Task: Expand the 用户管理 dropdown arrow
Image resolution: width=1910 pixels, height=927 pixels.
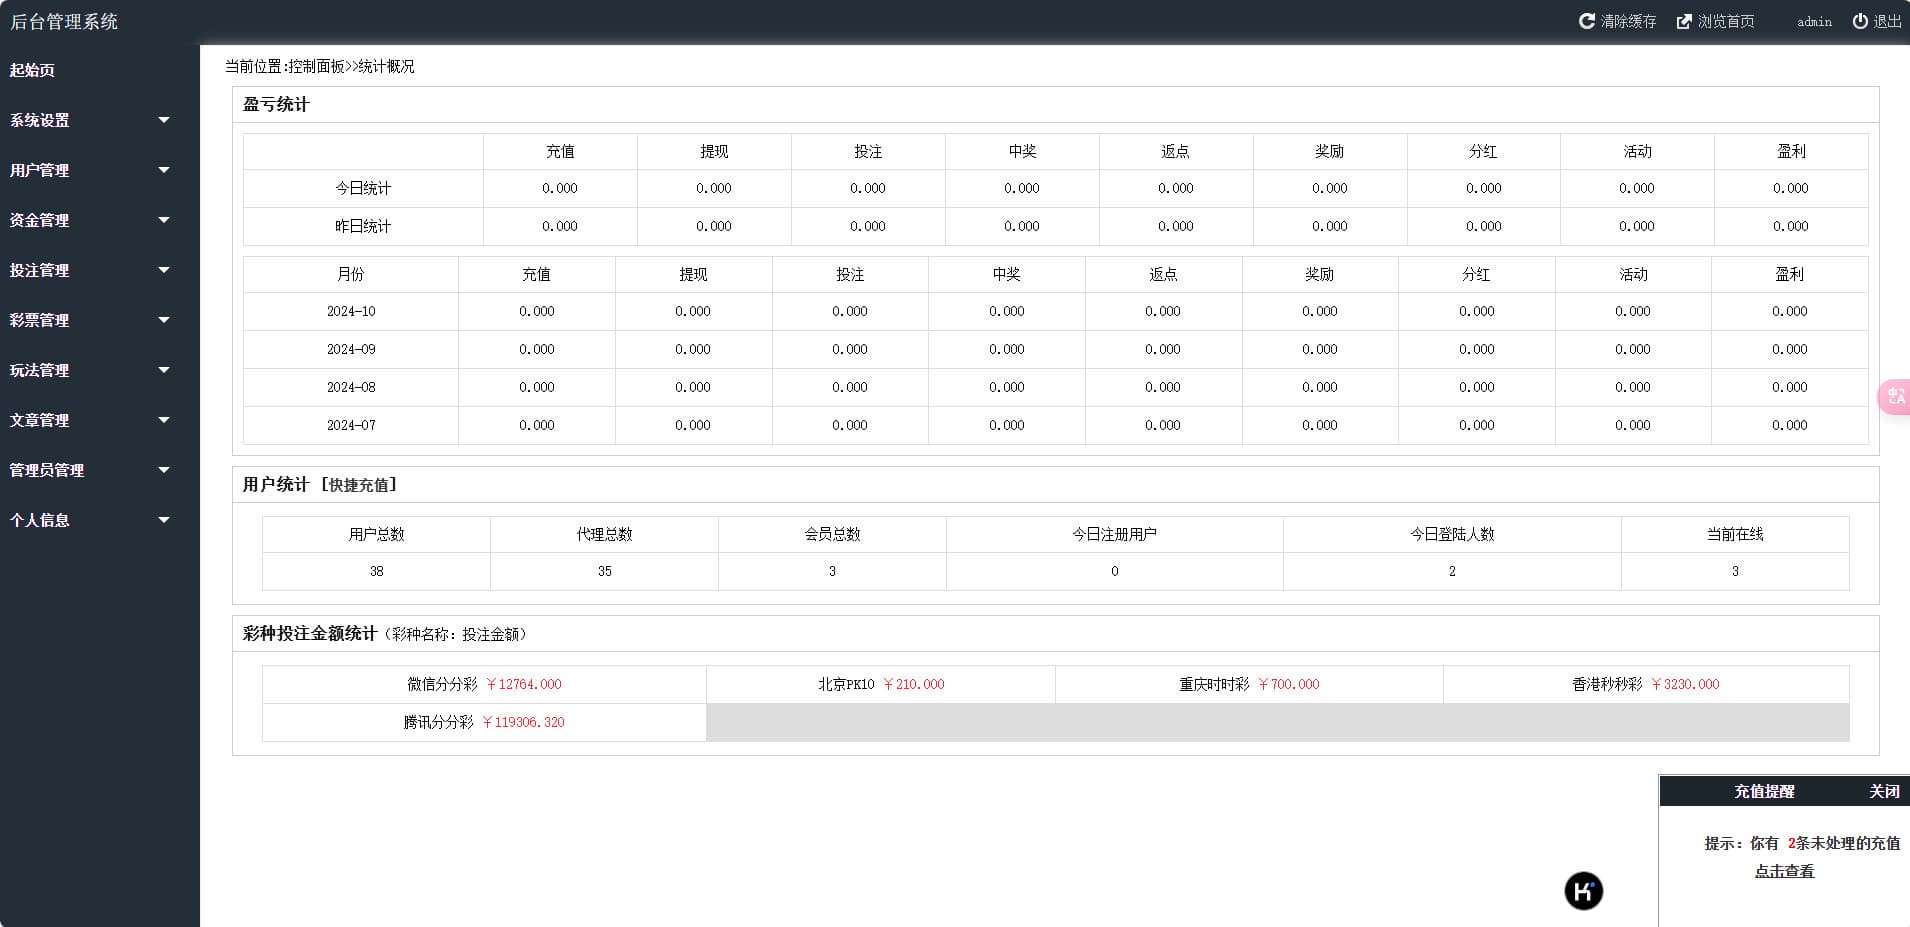Action: [164, 170]
